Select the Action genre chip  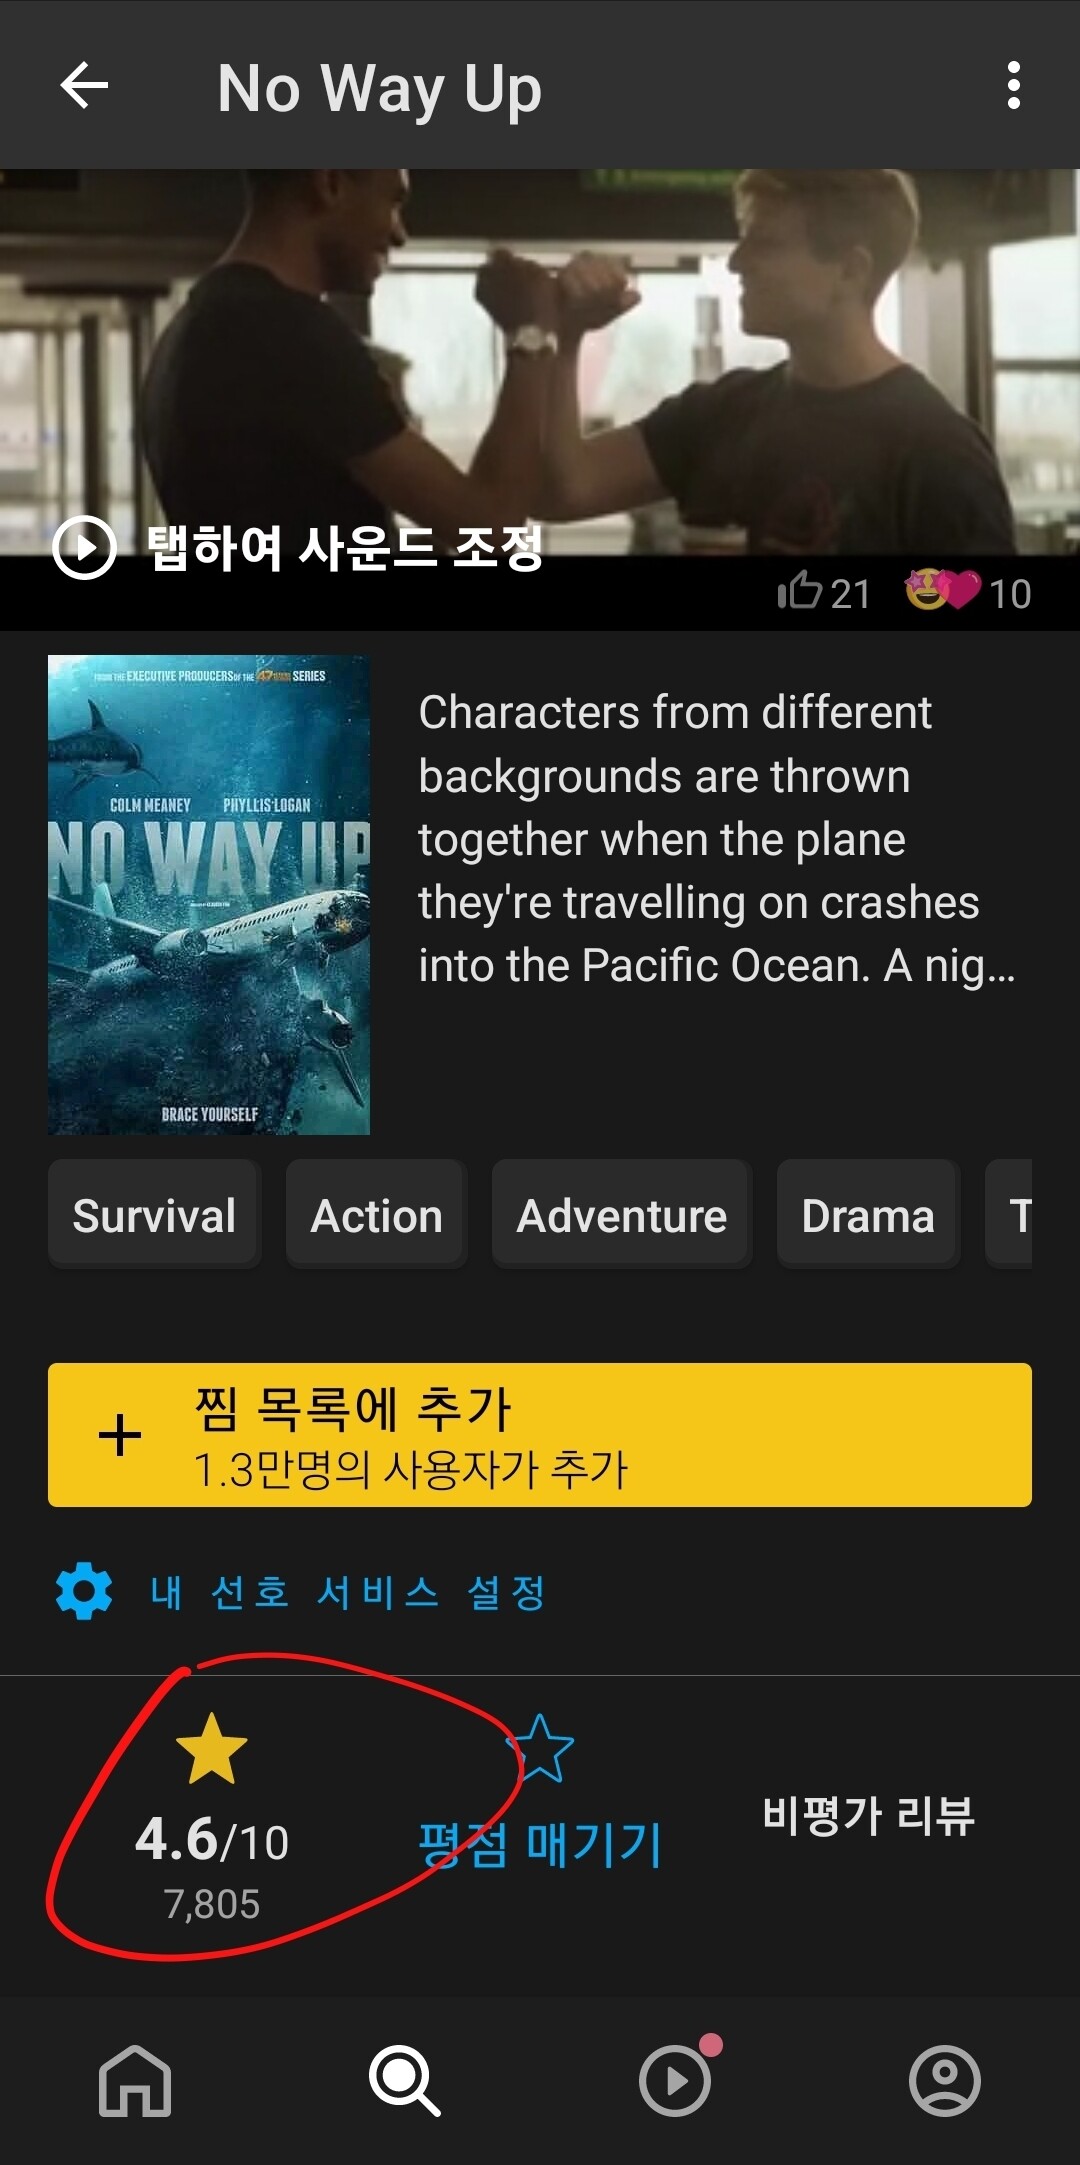[x=377, y=1215]
